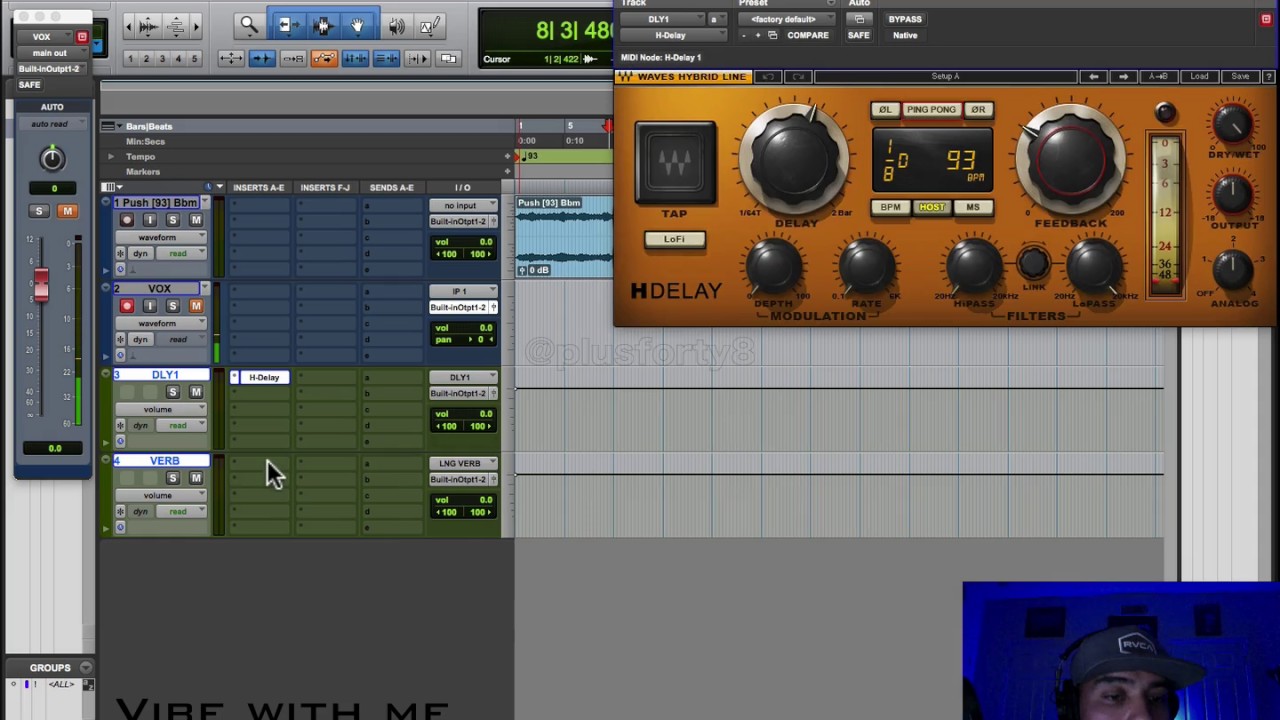The height and width of the screenshot is (720, 1280).
Task: Toggle Zoom Toggle crosshair button
Action: (x=231, y=58)
